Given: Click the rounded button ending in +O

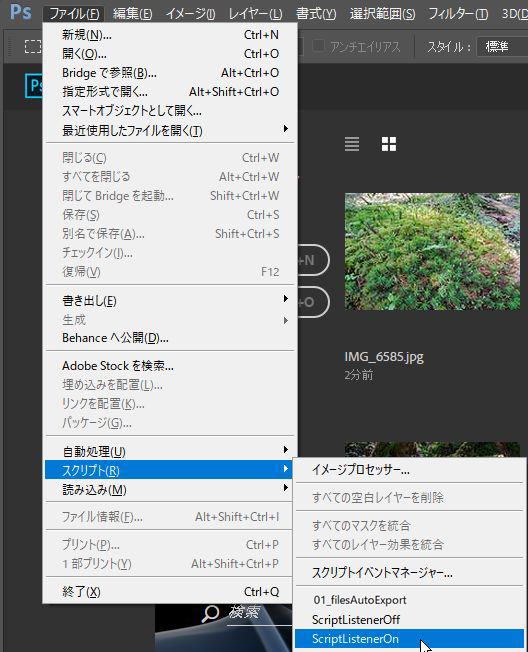Looking at the screenshot, I should click(313, 302).
